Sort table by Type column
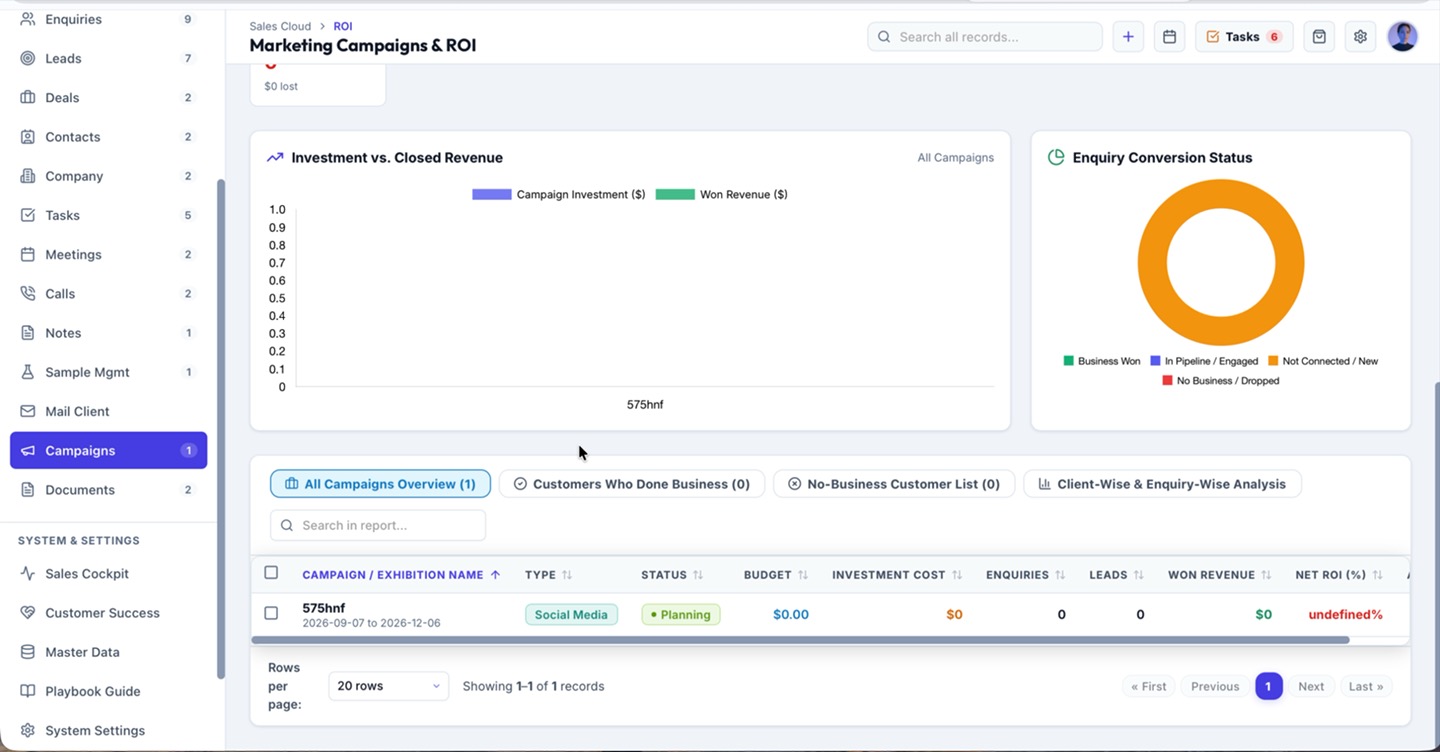The image size is (1440, 752). (x=549, y=575)
